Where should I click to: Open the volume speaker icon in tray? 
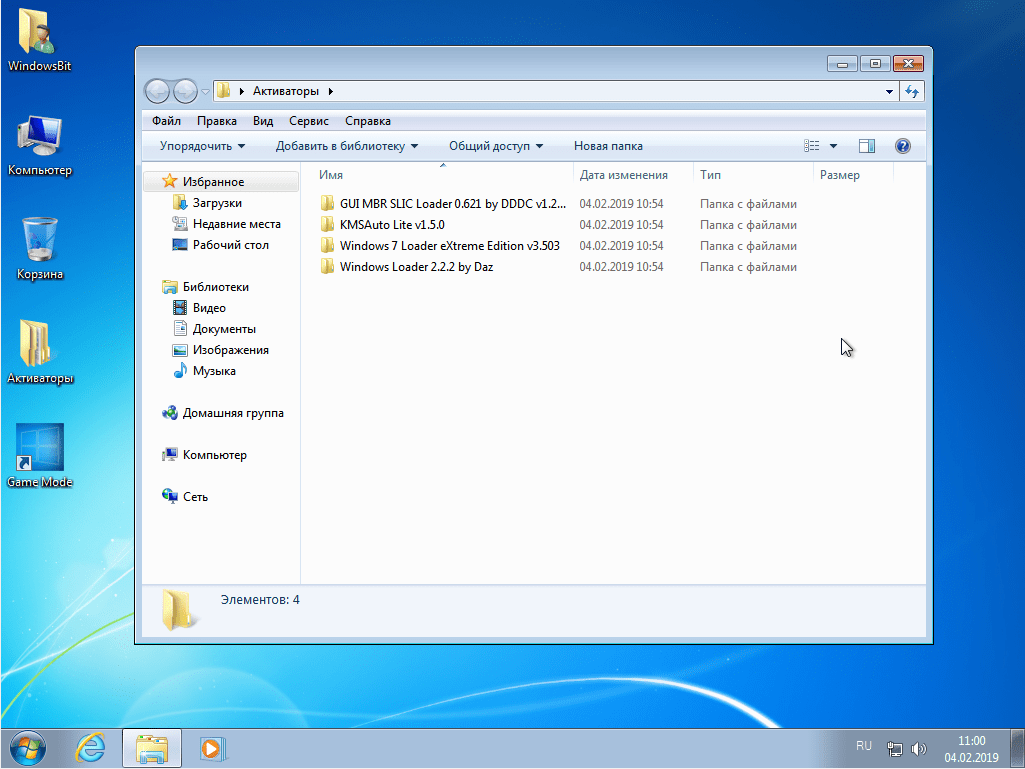tap(917, 746)
